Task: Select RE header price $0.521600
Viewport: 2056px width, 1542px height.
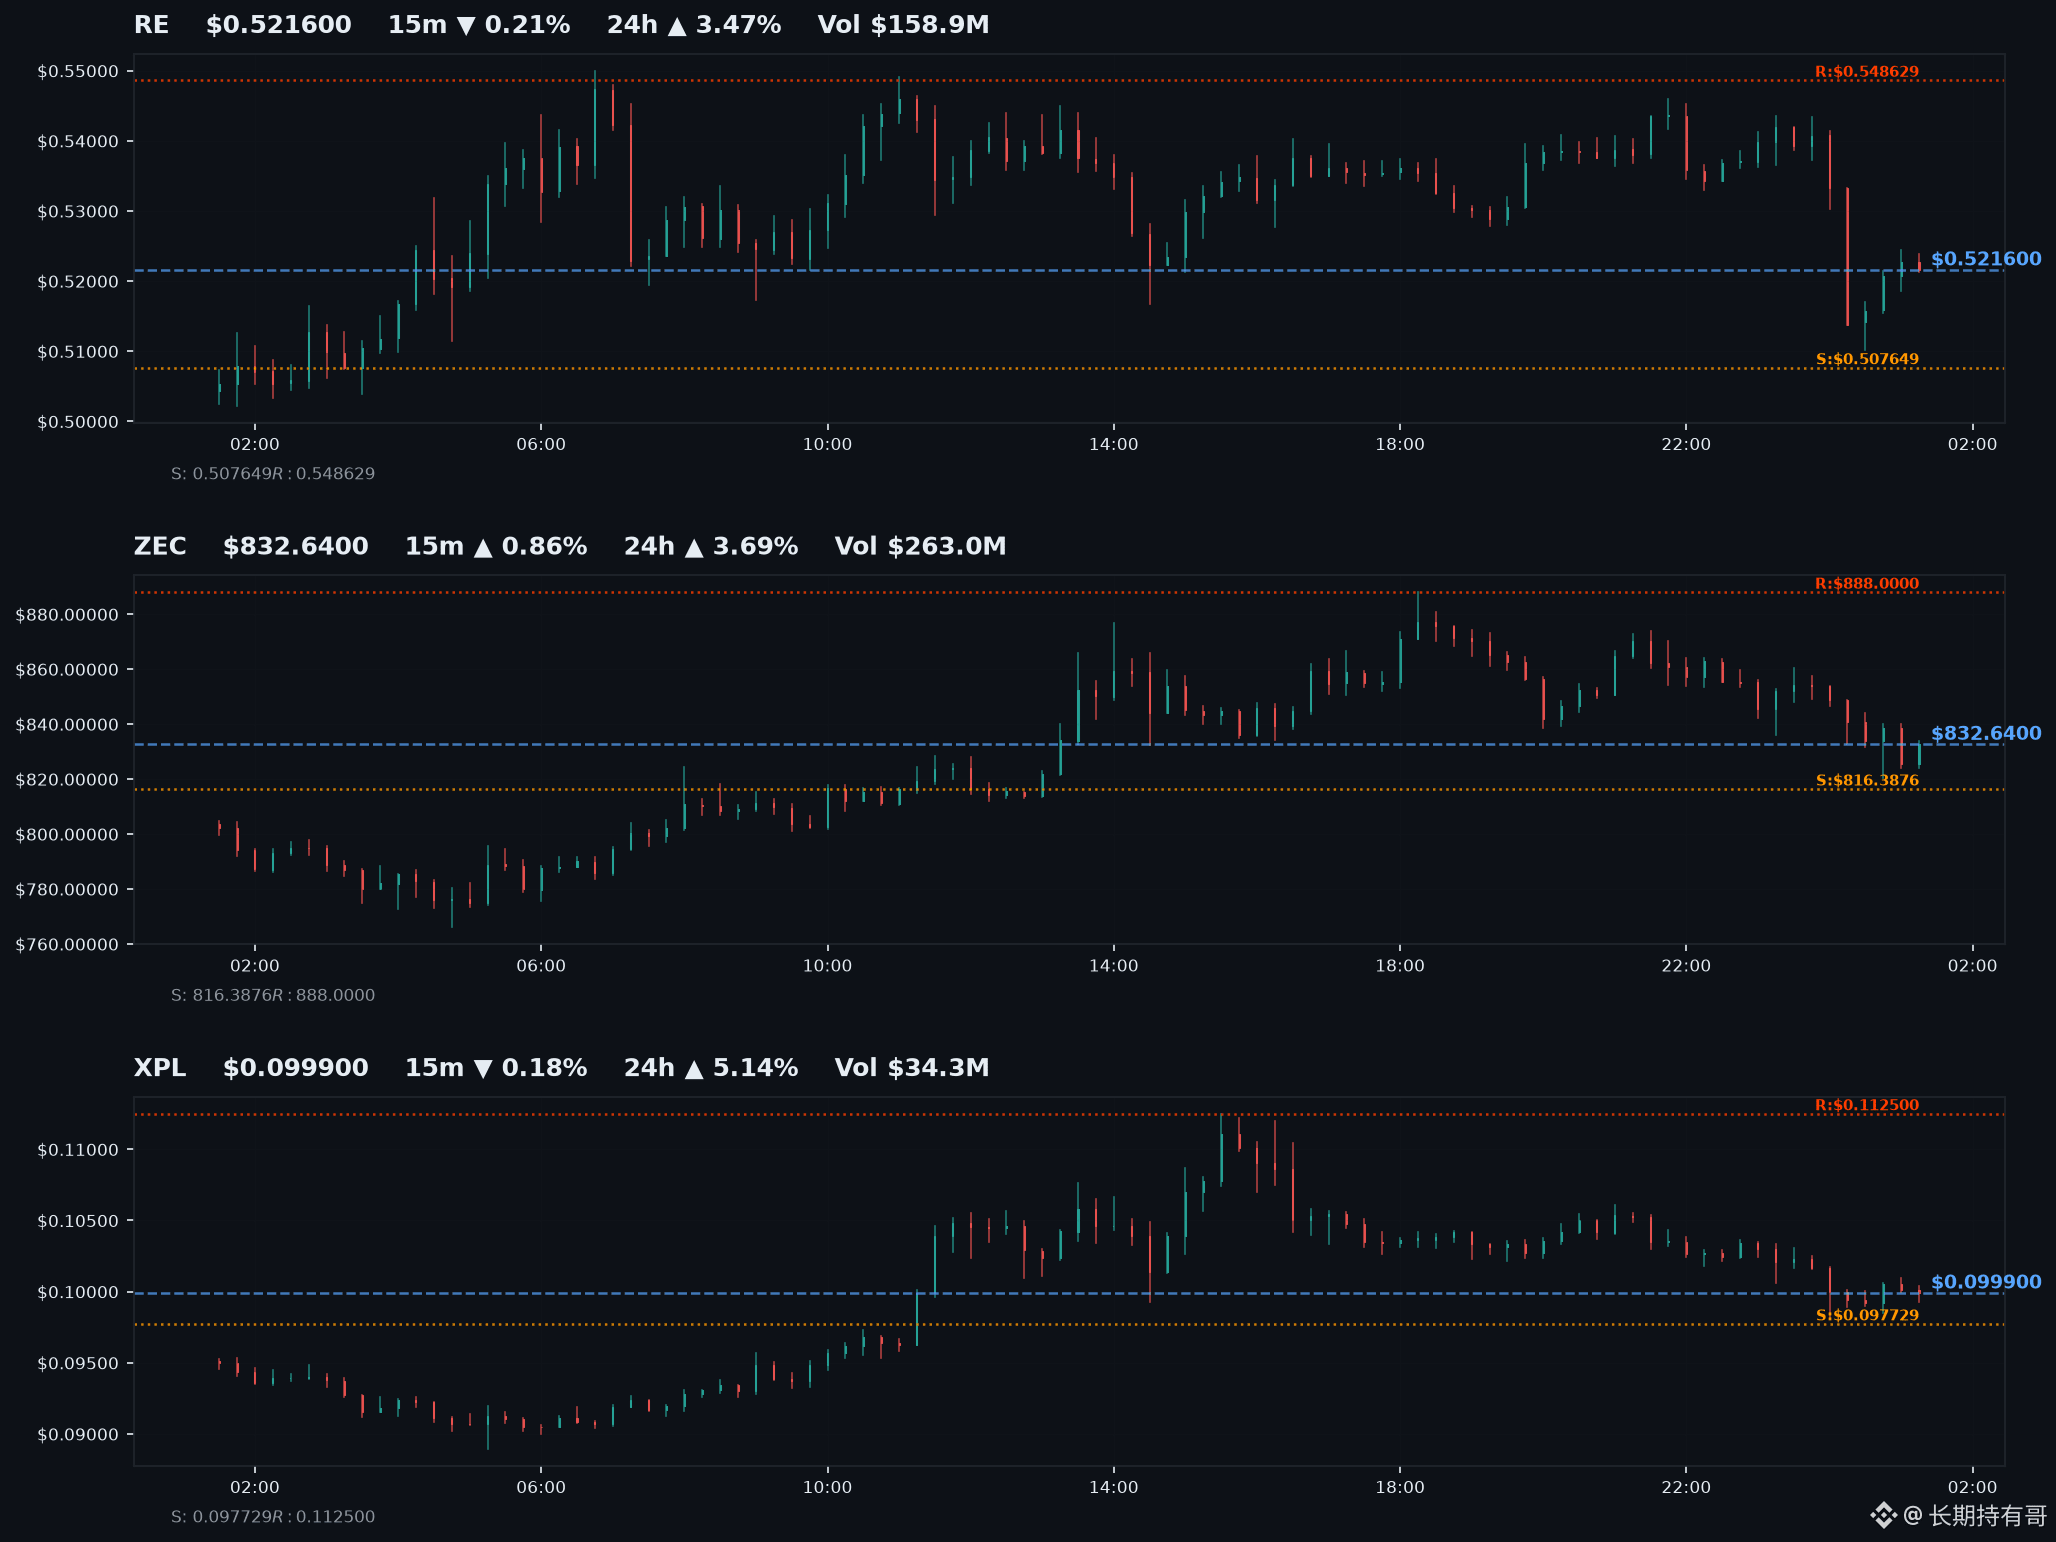Action: tap(279, 25)
